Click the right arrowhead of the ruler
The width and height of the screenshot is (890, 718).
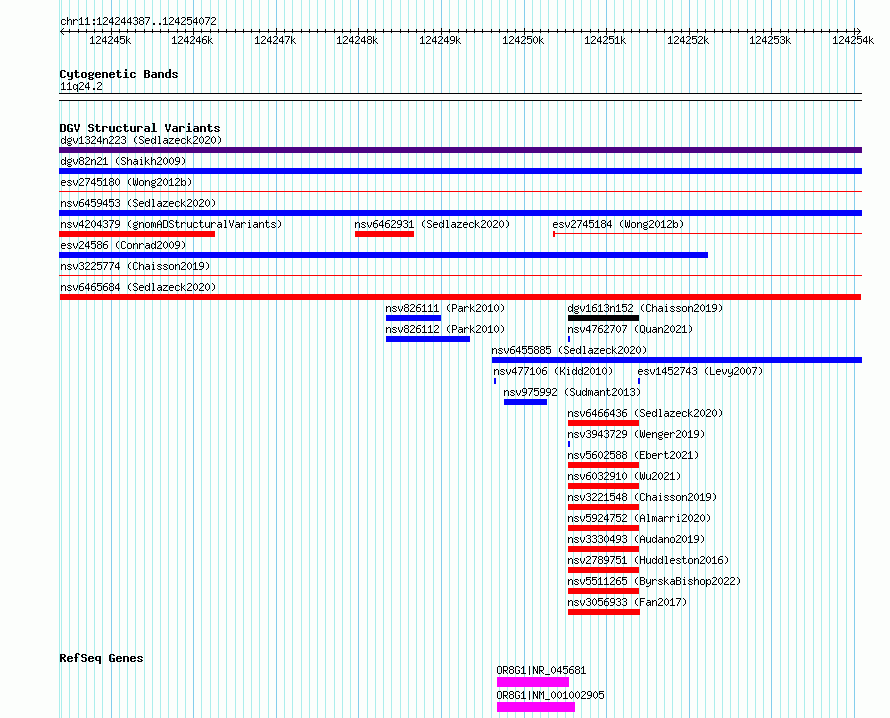[x=859, y=31]
